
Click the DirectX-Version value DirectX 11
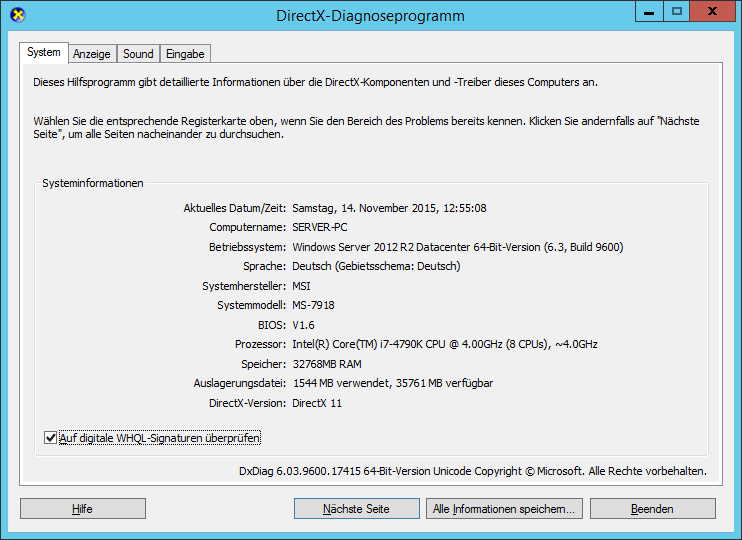click(317, 403)
